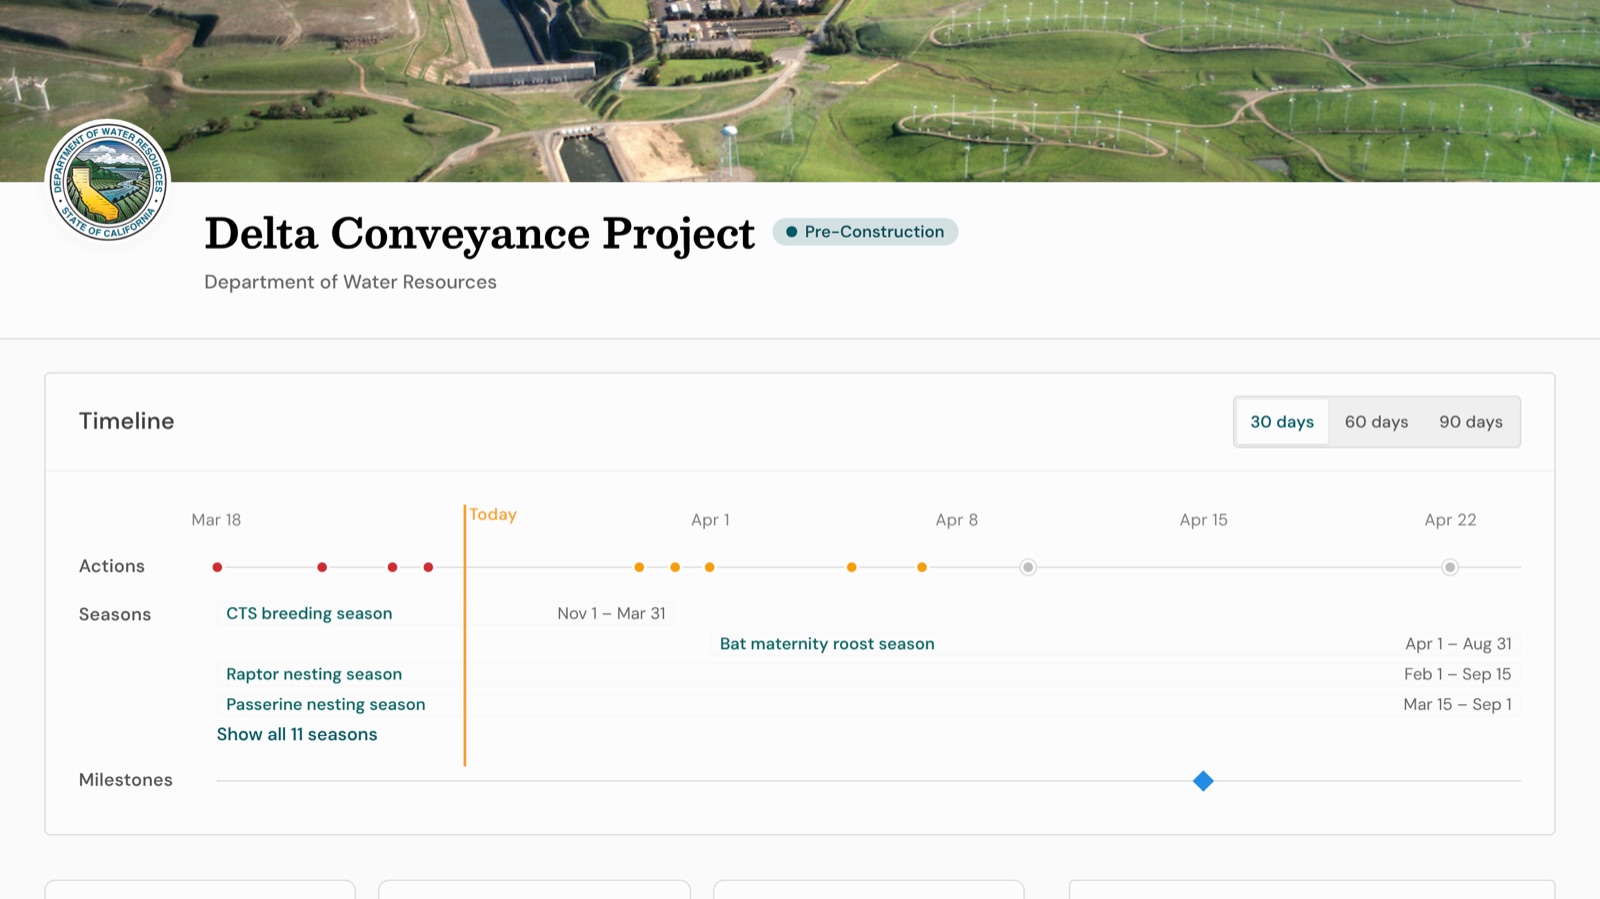Expand the Show all 11 seasons link
Viewport: 1600px width, 899px height.
pyautogui.click(x=297, y=734)
